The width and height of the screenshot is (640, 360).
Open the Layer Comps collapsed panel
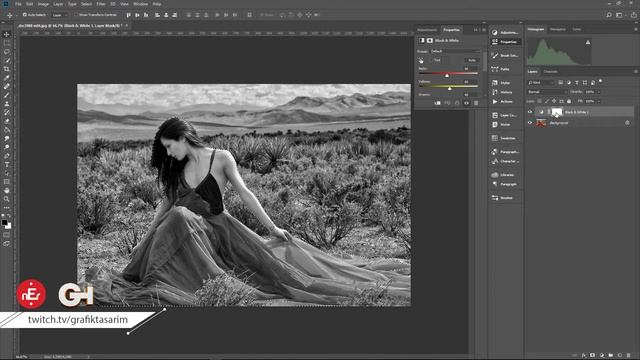(505, 115)
